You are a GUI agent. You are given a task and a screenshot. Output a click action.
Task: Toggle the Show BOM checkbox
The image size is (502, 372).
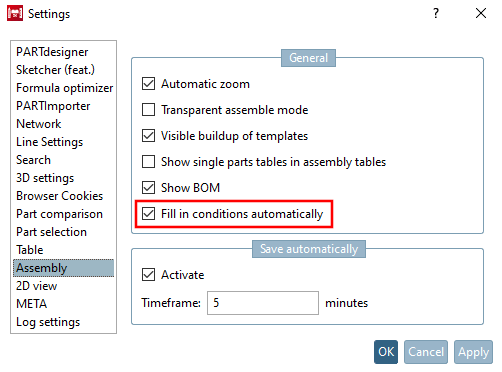(x=148, y=188)
